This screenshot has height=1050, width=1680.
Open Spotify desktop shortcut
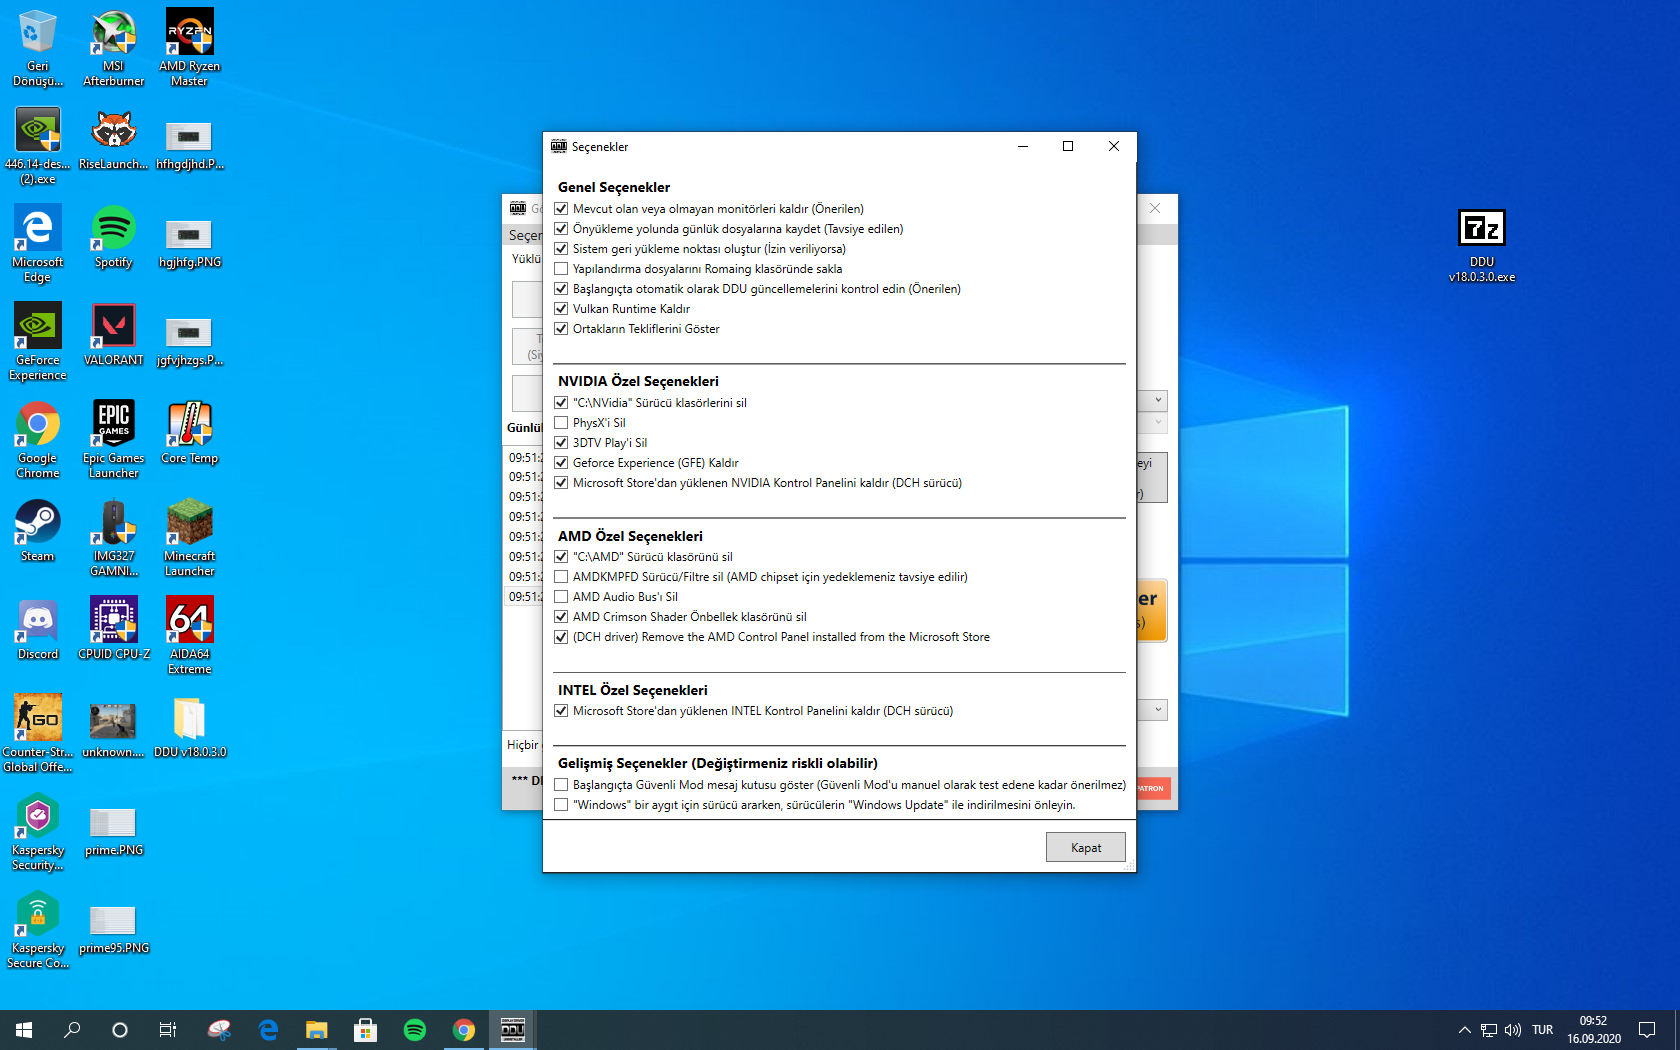click(x=114, y=238)
